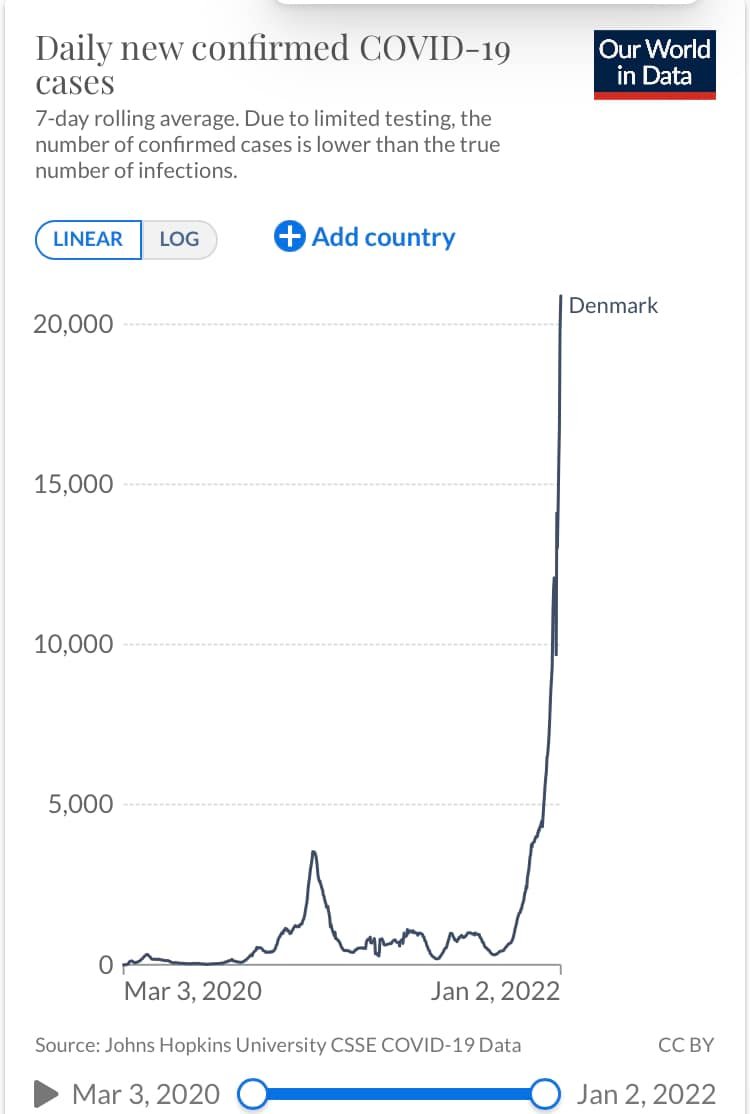750x1114 pixels.
Task: Click the right end handle of the time slider
Action: pos(546,1094)
